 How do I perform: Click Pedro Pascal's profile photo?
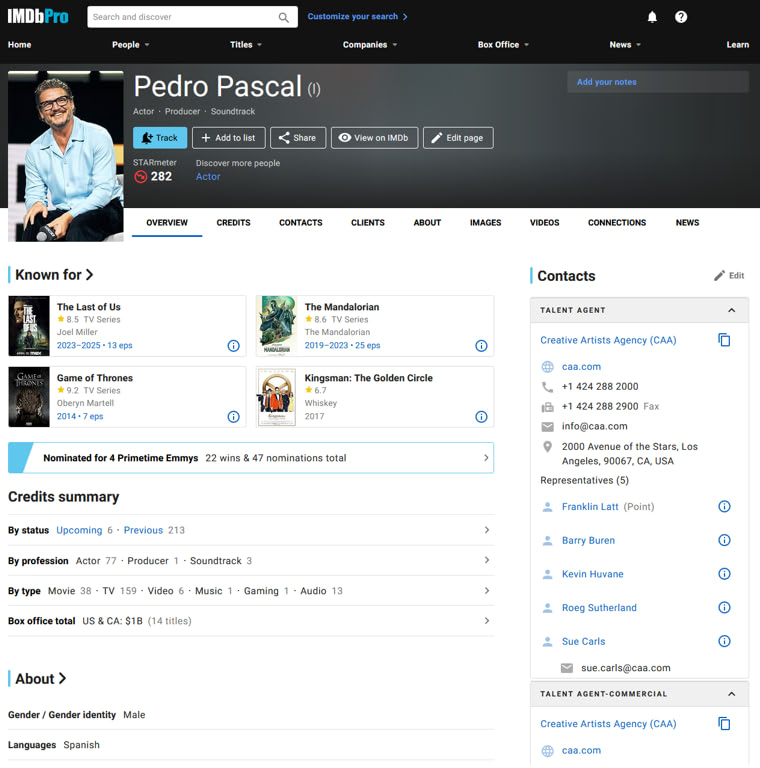[66, 156]
